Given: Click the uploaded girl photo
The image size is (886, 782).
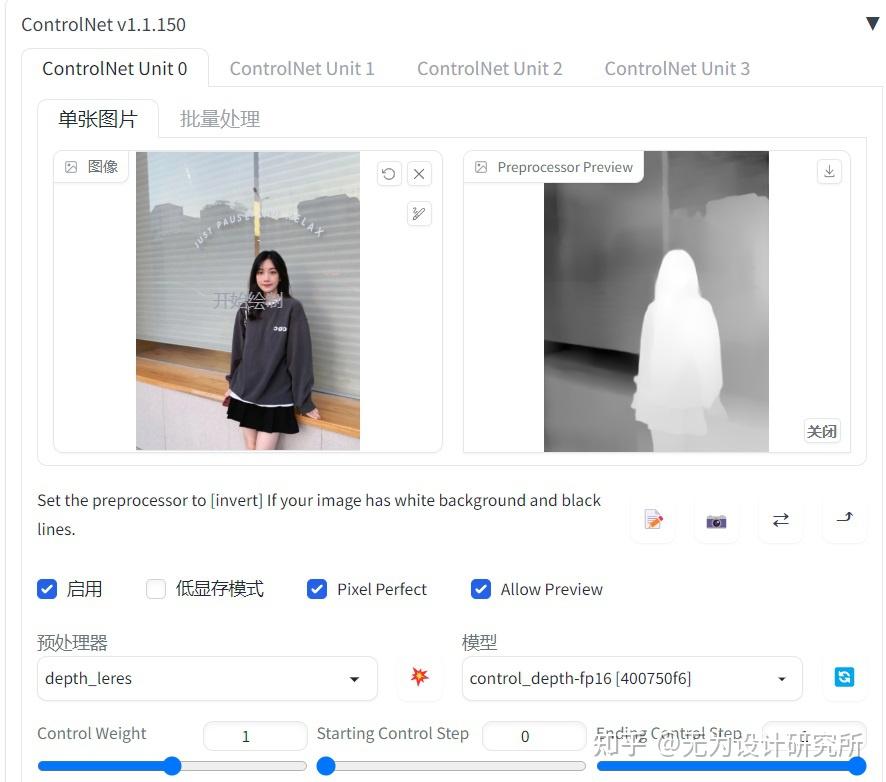Looking at the screenshot, I should click(247, 301).
